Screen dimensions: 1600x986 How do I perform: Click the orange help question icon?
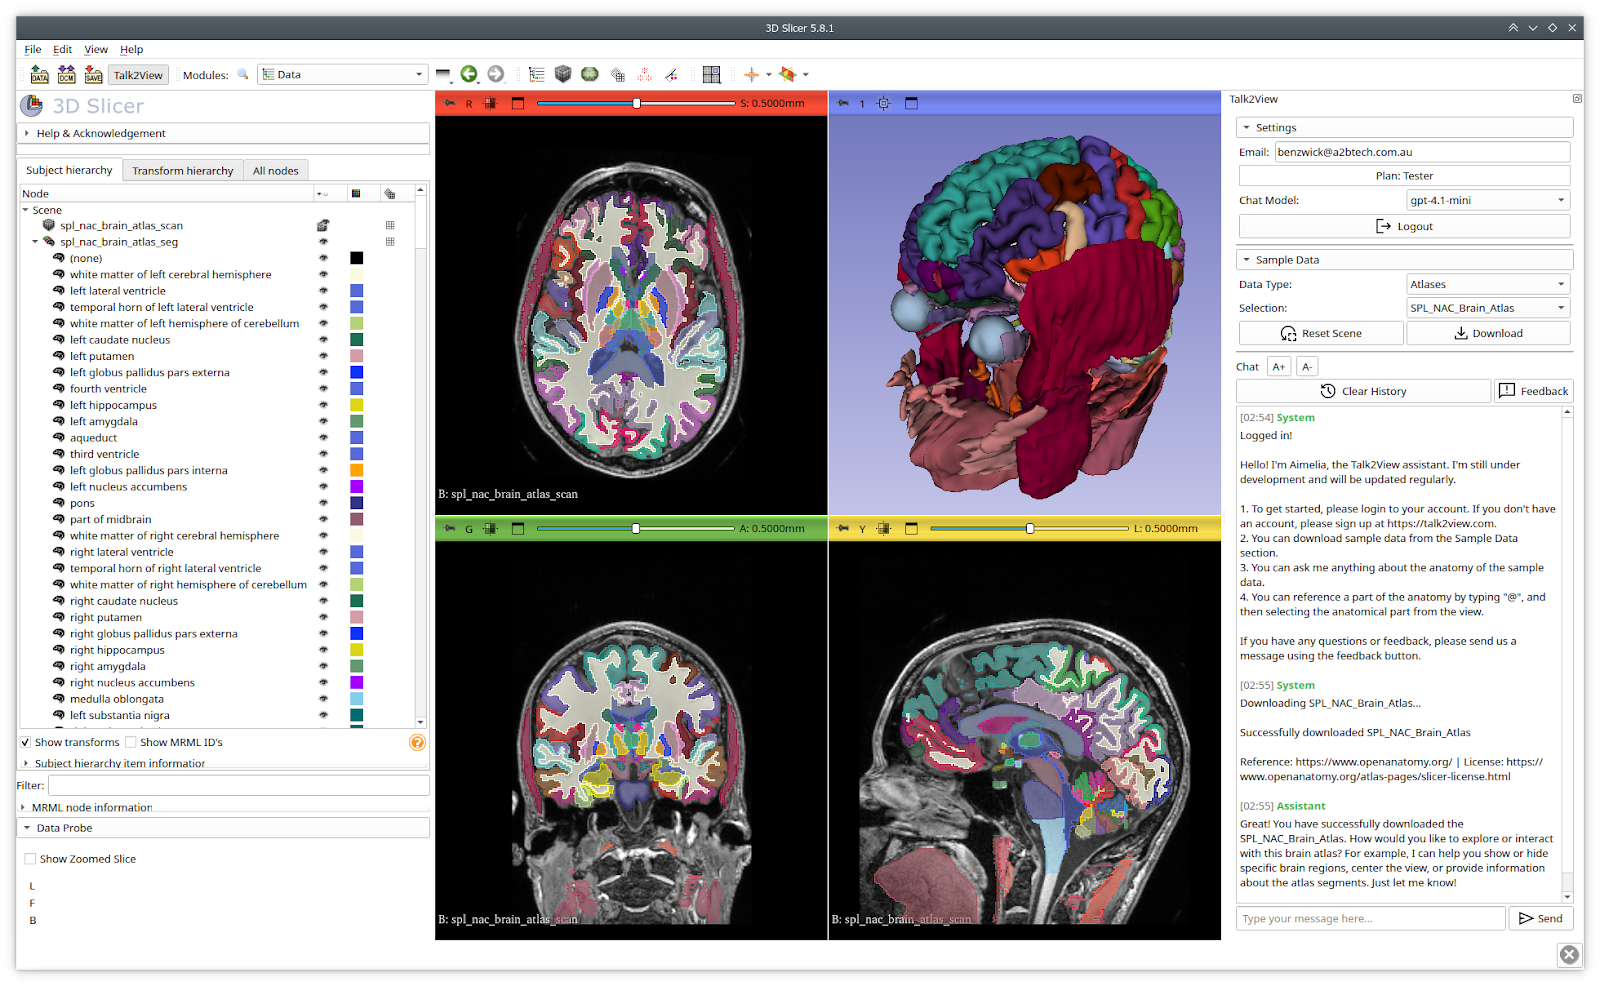point(417,743)
